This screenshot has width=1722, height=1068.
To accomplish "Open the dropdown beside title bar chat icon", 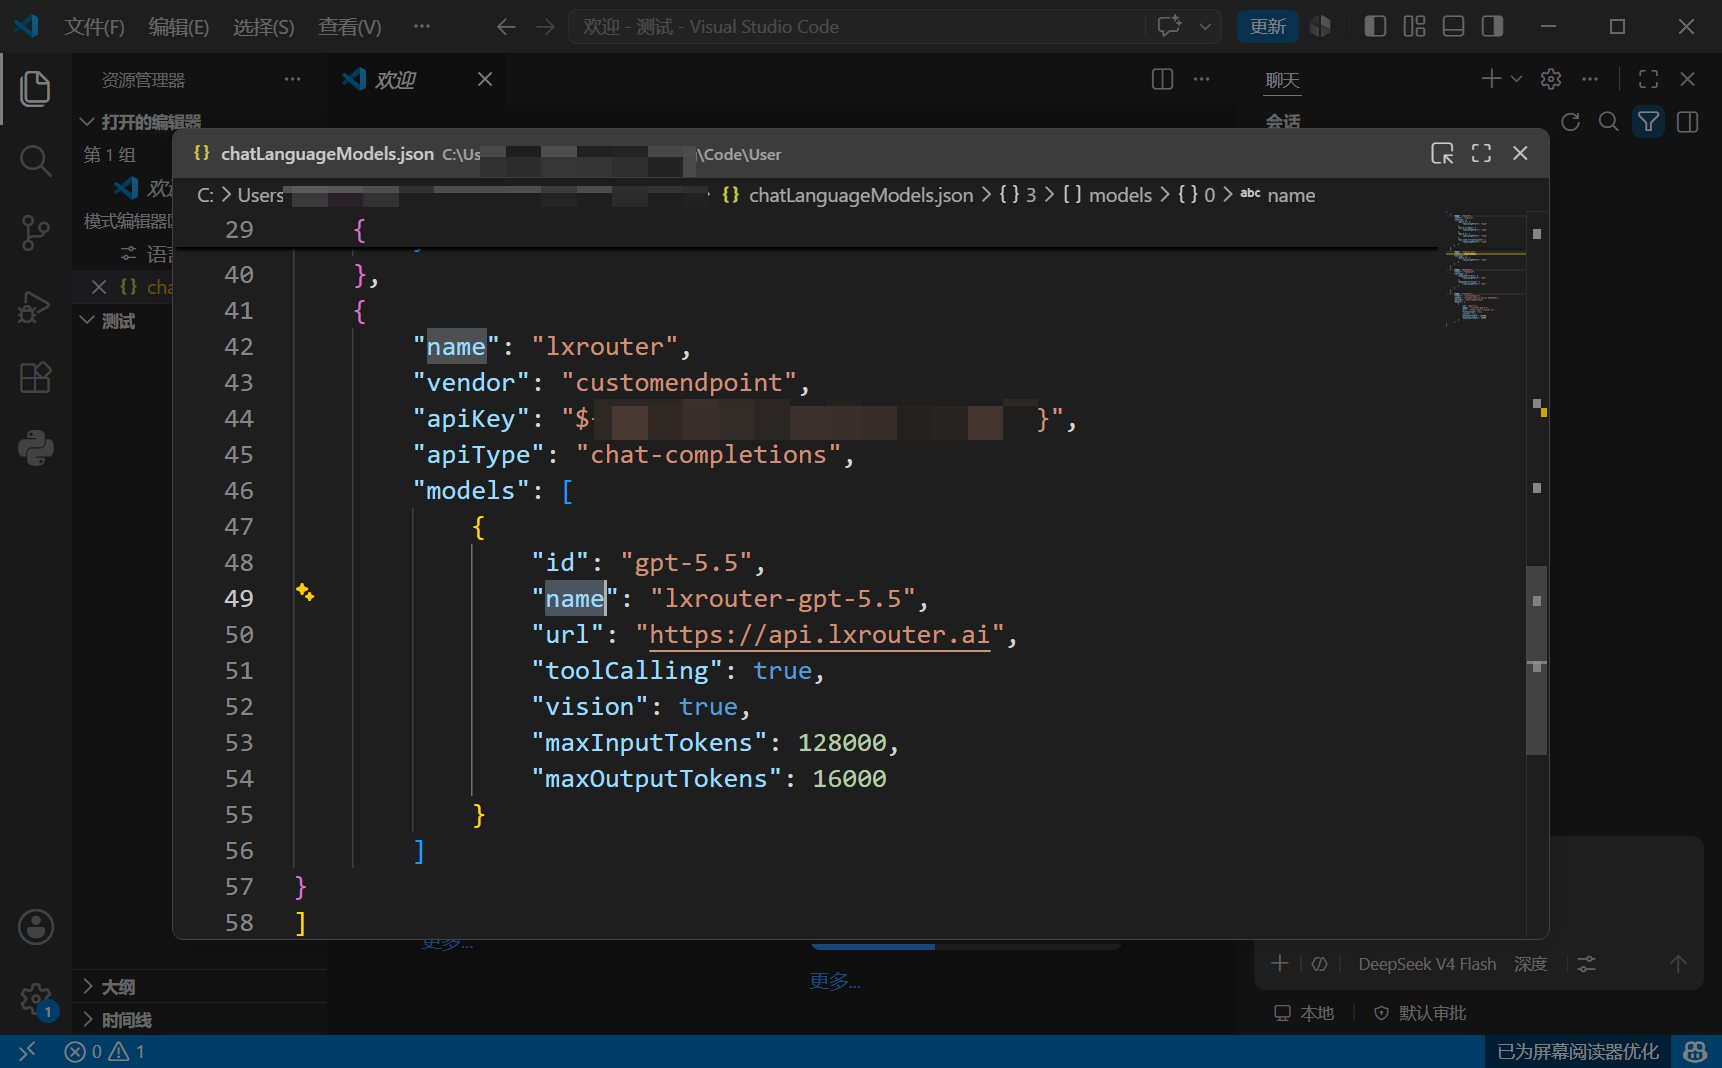I will coord(1205,27).
